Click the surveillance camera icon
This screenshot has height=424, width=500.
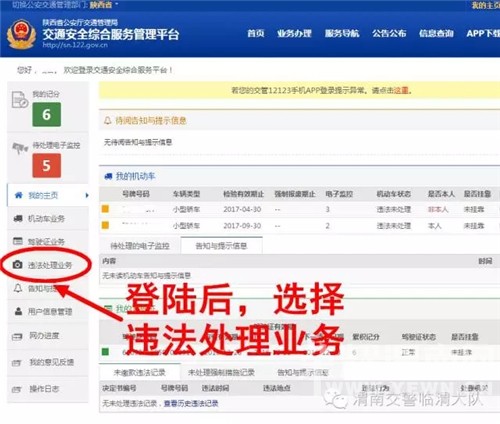(20, 148)
